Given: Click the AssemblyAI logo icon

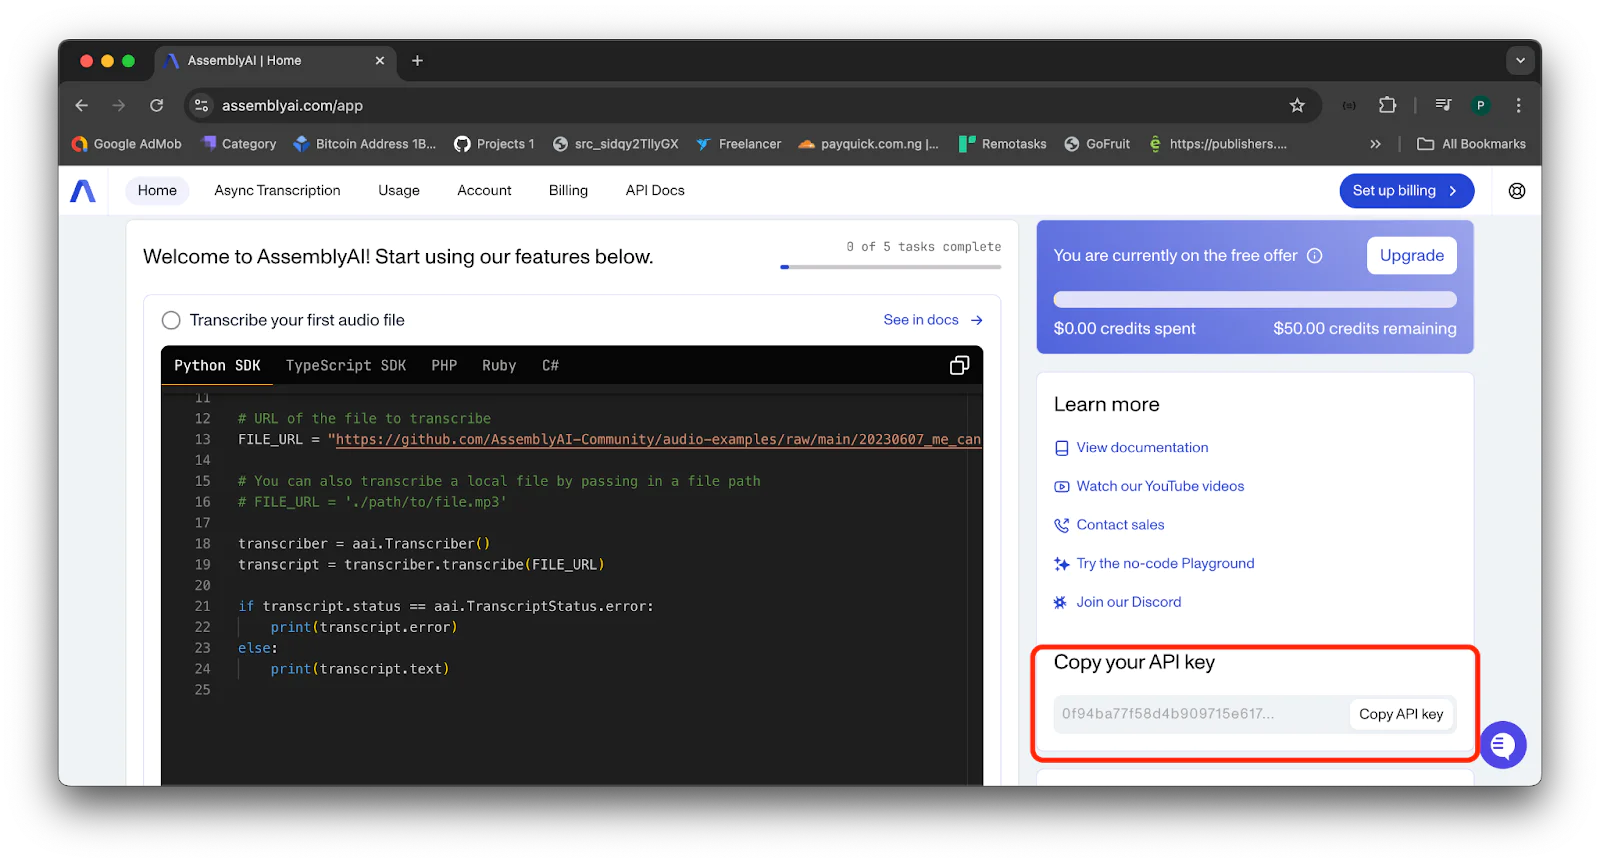Looking at the screenshot, I should click(83, 190).
